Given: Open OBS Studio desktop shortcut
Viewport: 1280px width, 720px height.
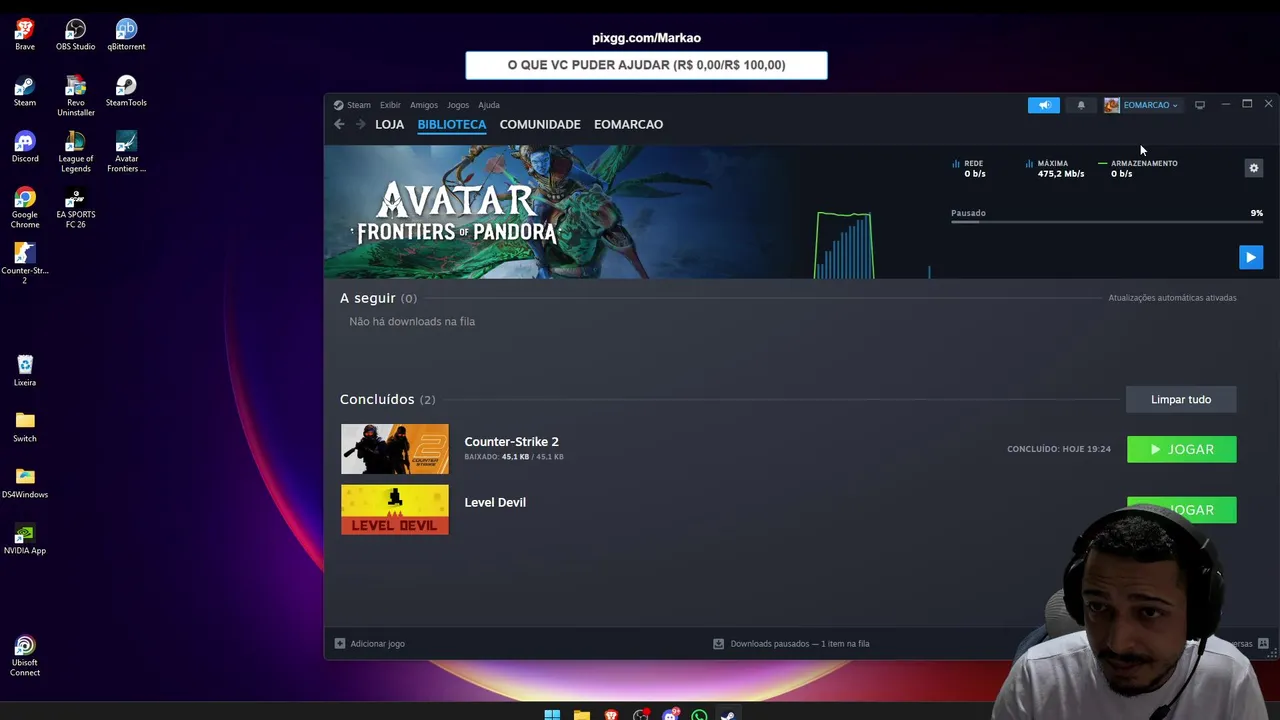Looking at the screenshot, I should [x=76, y=34].
